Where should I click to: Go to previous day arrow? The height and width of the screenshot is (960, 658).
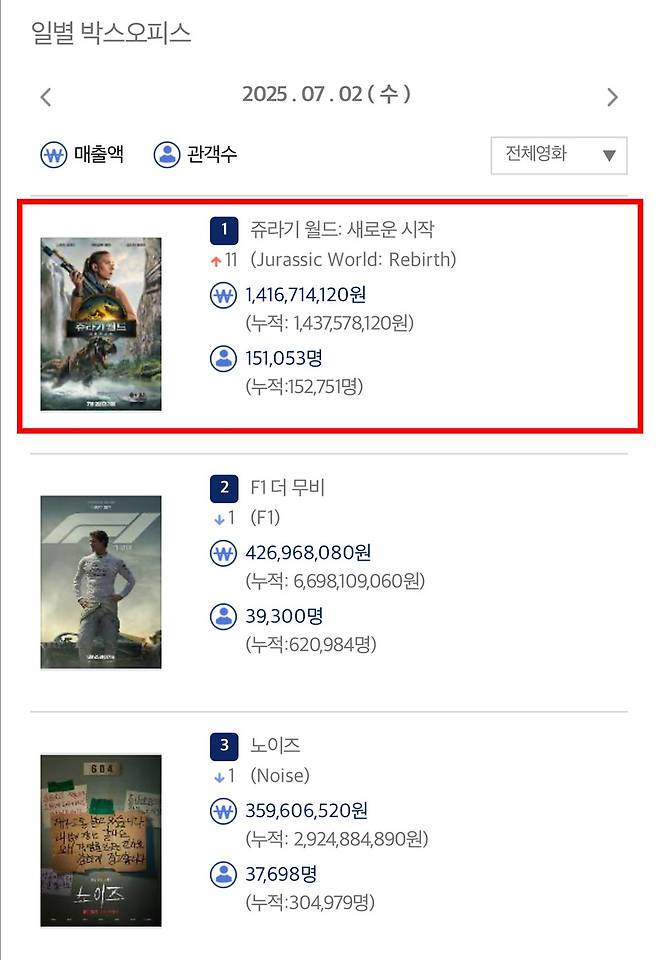coord(45,97)
